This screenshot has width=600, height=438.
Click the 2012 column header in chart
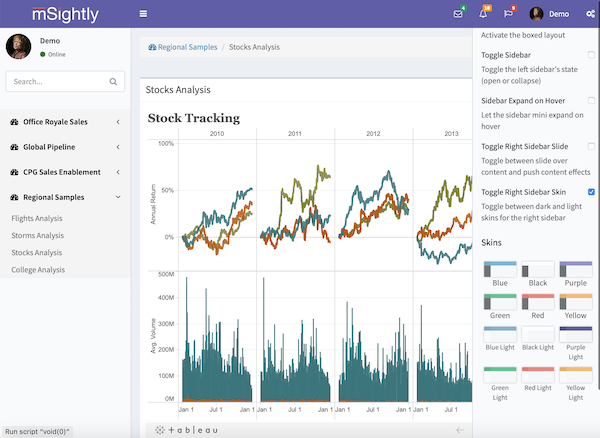pos(373,134)
